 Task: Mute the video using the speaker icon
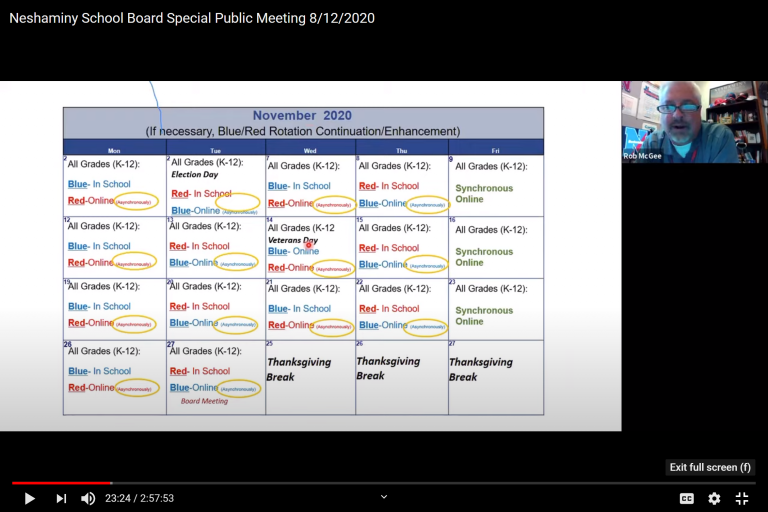click(88, 498)
